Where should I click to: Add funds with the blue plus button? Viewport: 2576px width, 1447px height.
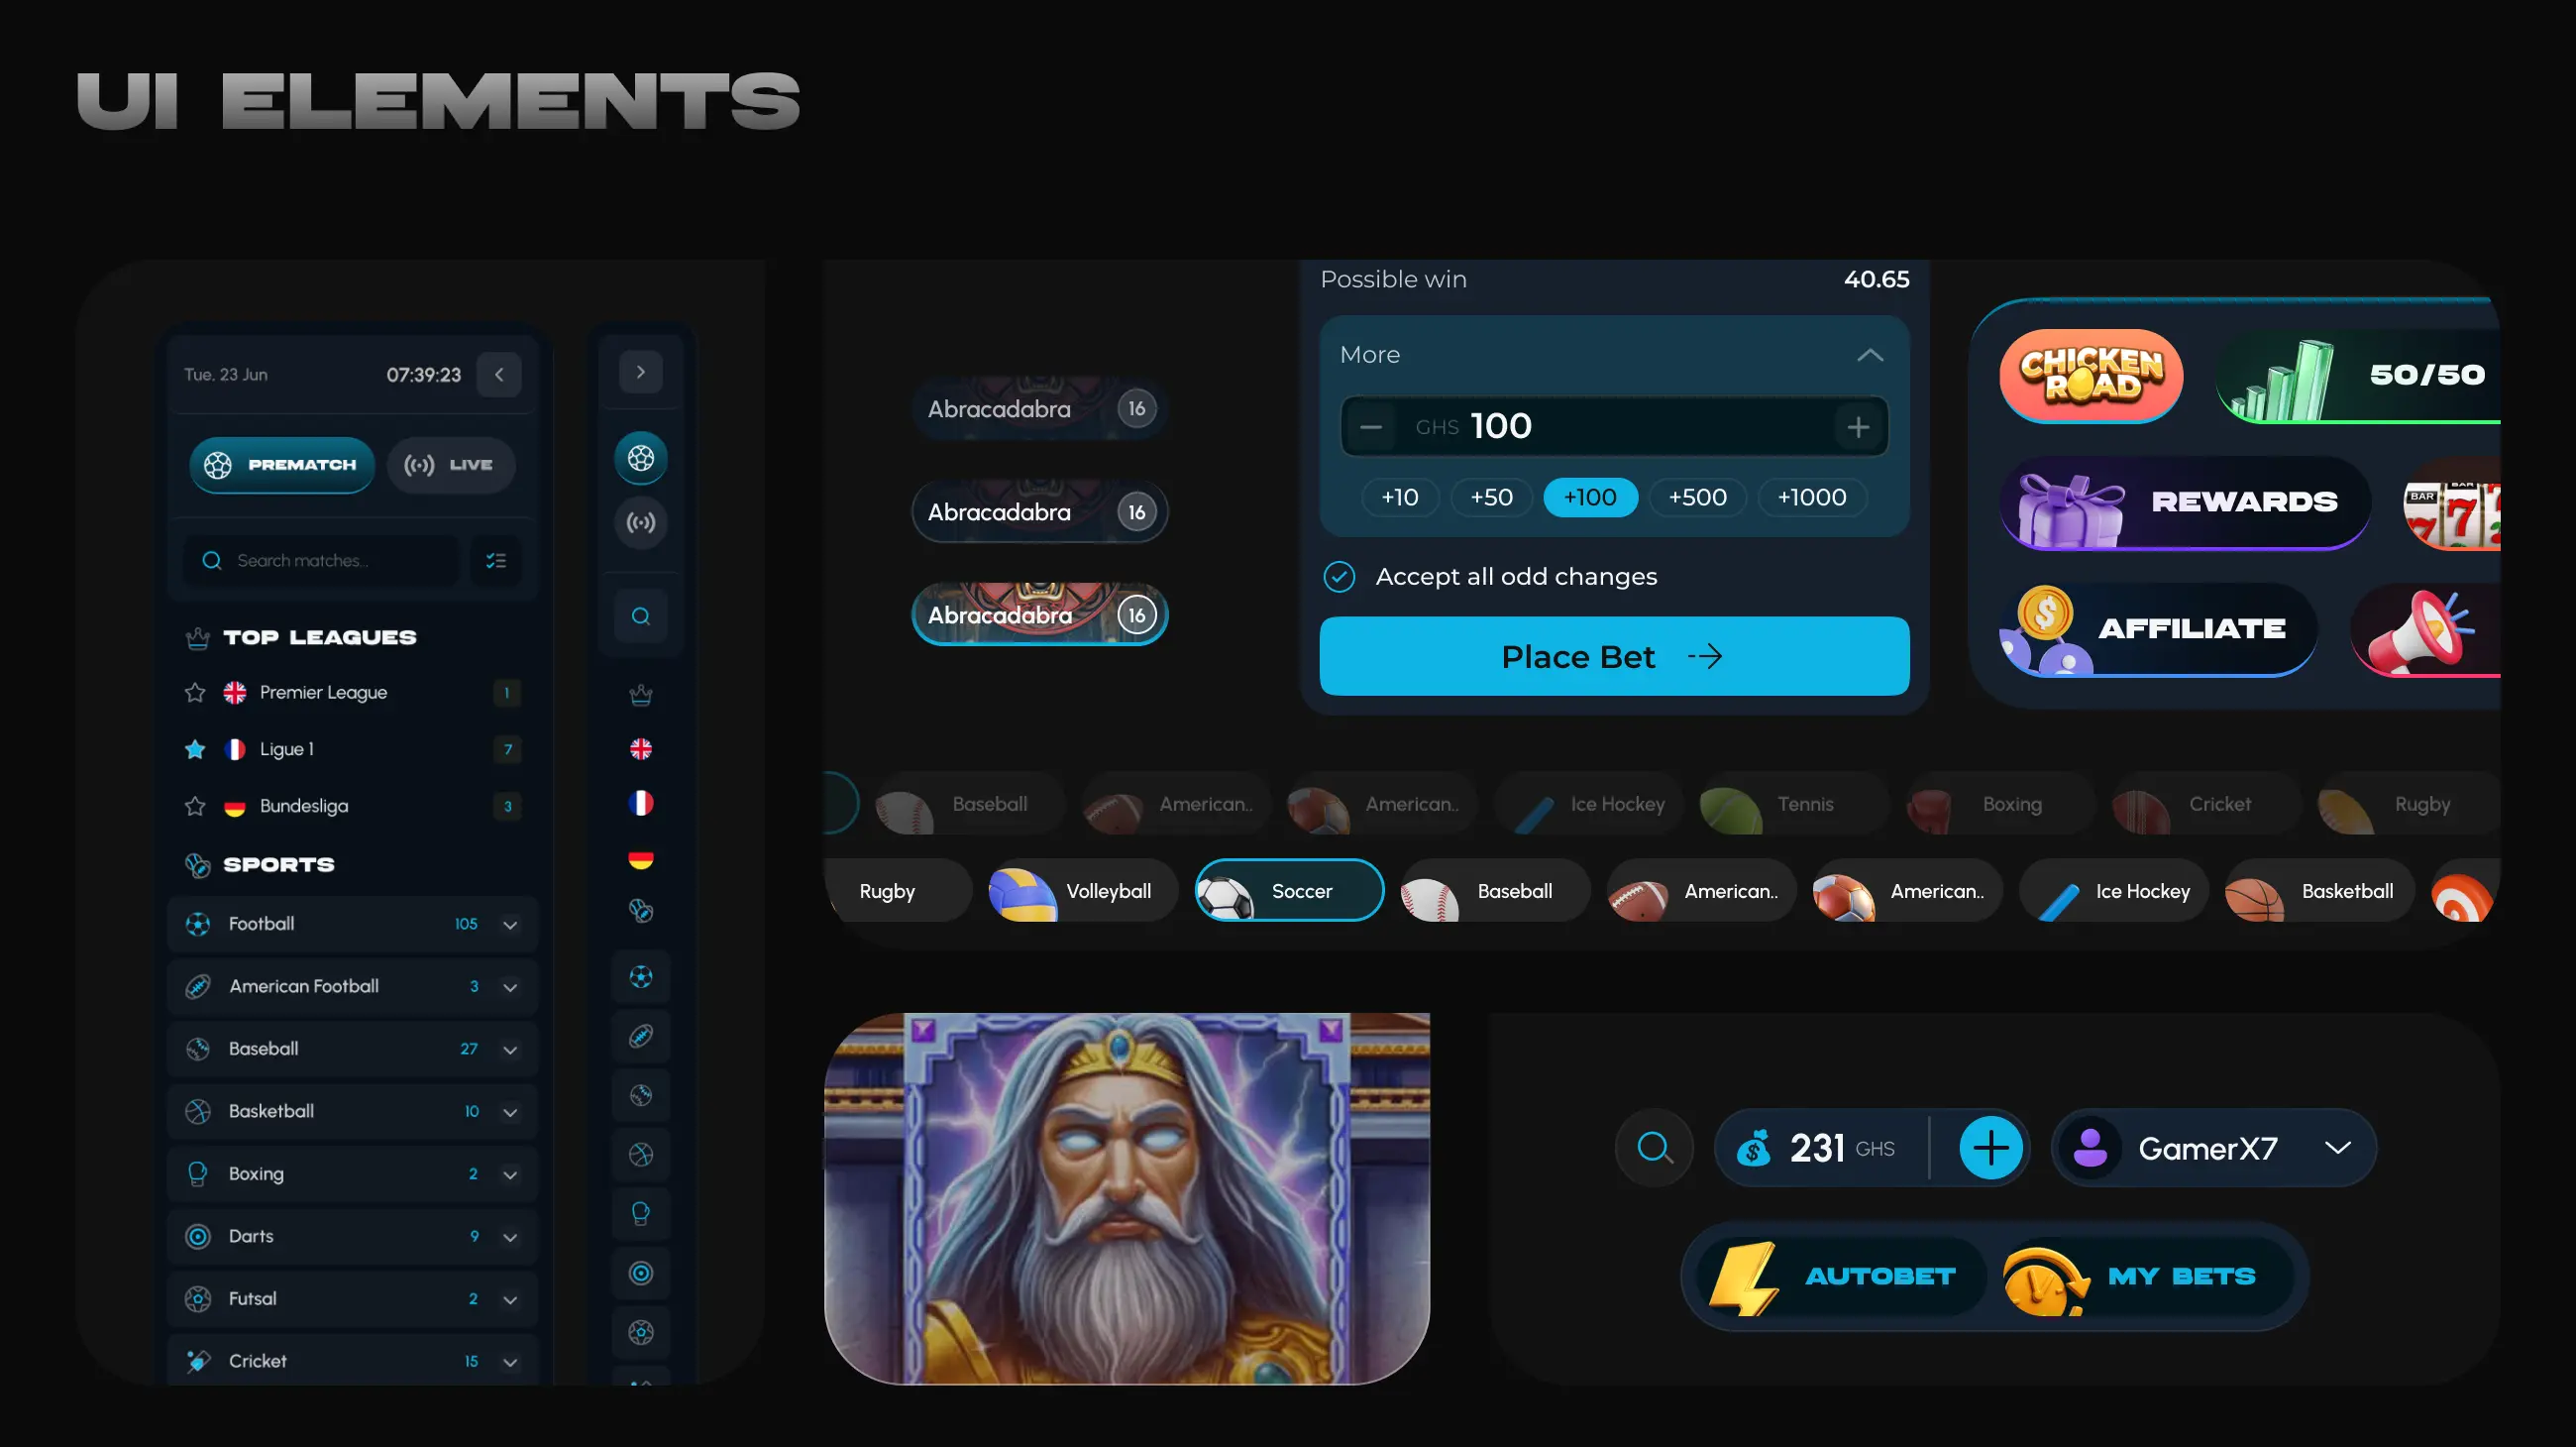[1991, 1148]
